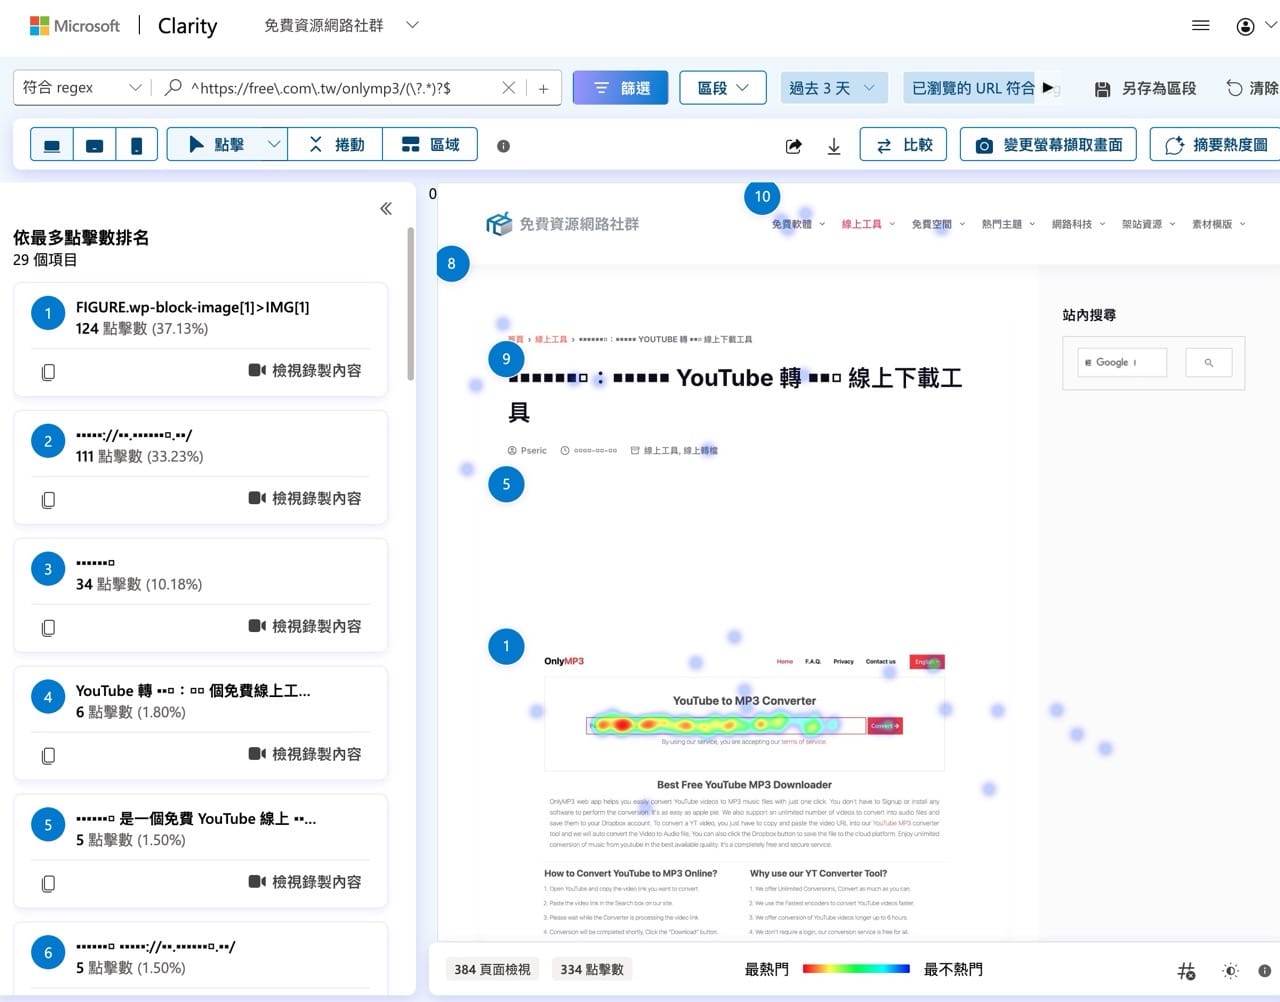Select the 已瀏覽的 URL 符合 filter chip
Image resolution: width=1280 pixels, height=1002 pixels.
pos(972,88)
